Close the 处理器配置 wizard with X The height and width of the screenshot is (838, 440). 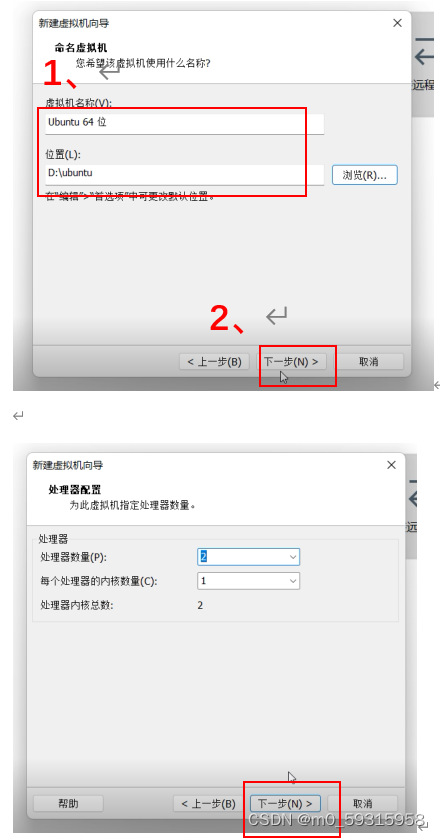click(391, 465)
